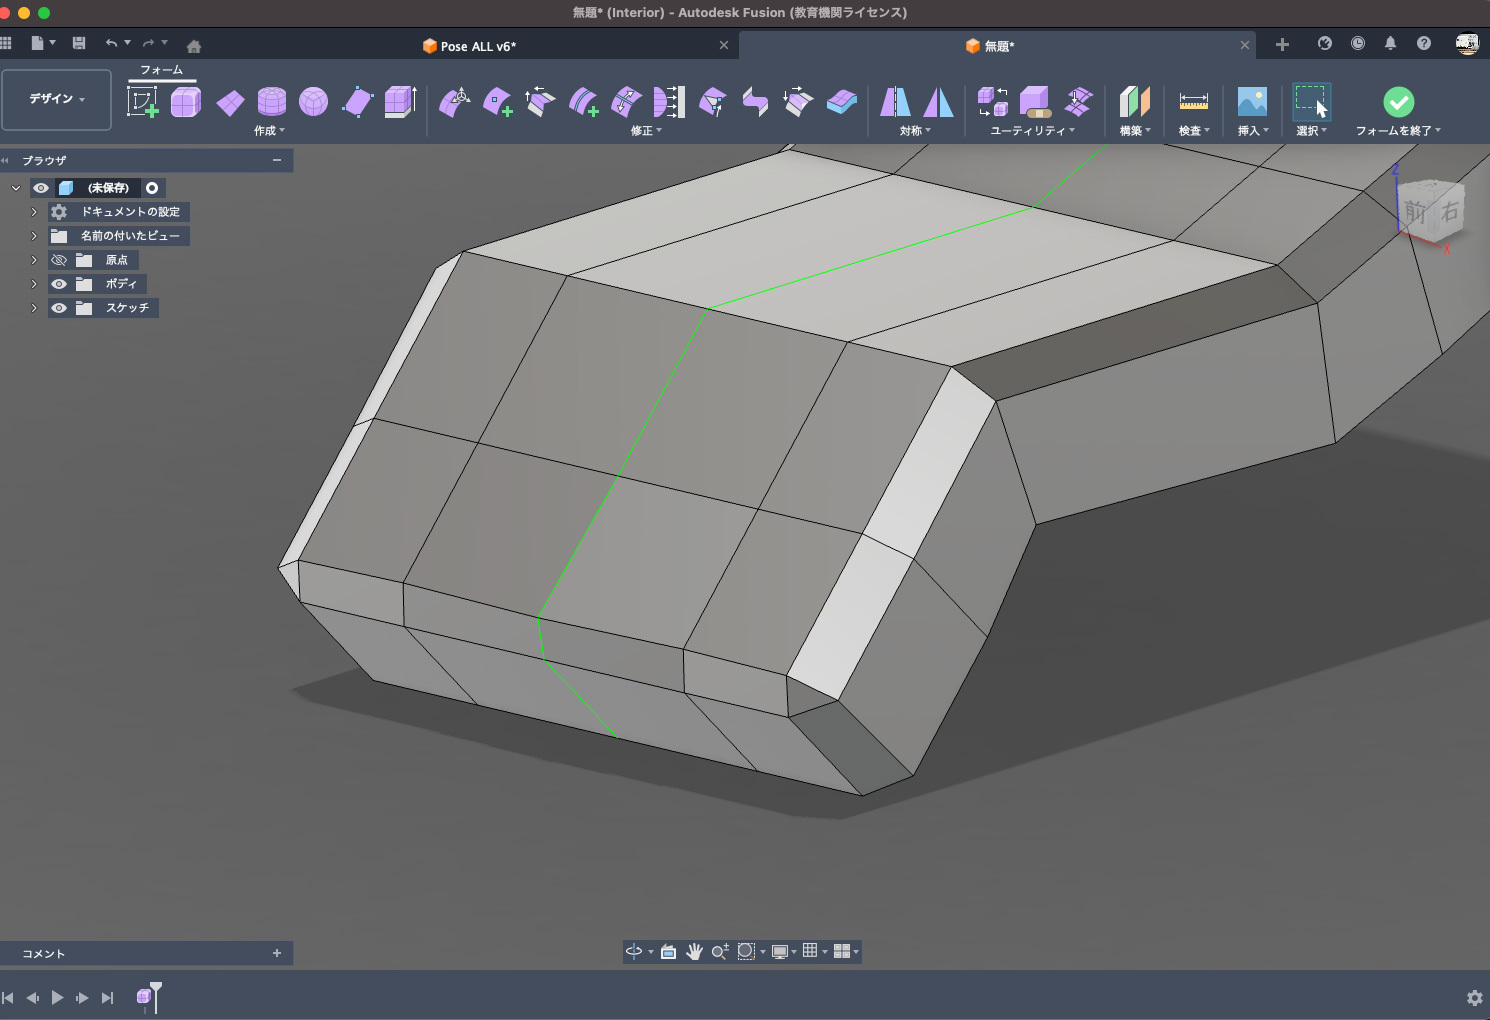
Task: Hide the スケッチ folder via eye icon
Action: 59,308
